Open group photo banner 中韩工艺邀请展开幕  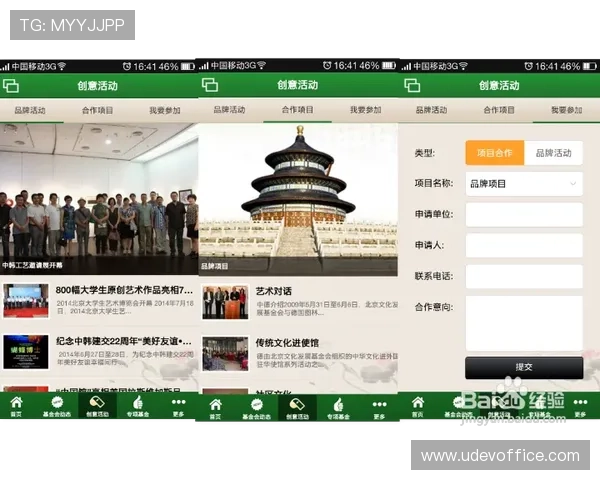coord(99,199)
